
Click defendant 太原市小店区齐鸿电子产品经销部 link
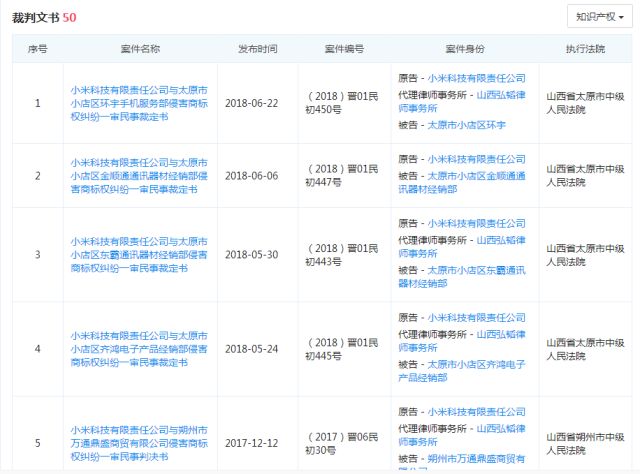pos(462,371)
